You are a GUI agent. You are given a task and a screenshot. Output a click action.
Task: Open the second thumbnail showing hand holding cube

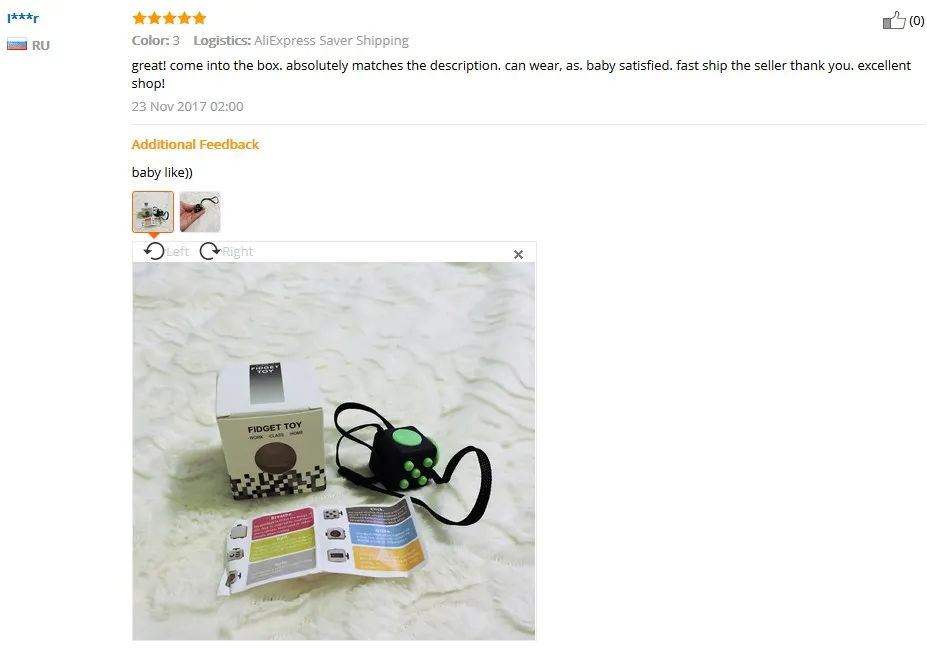tap(200, 212)
